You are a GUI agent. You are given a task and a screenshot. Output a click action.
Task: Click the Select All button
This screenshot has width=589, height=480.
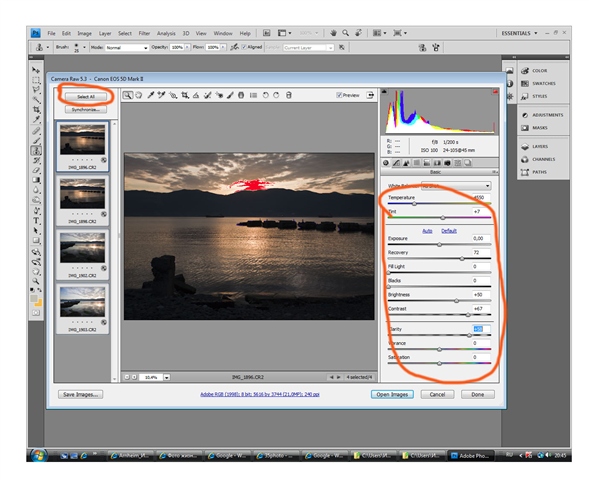coord(86,97)
